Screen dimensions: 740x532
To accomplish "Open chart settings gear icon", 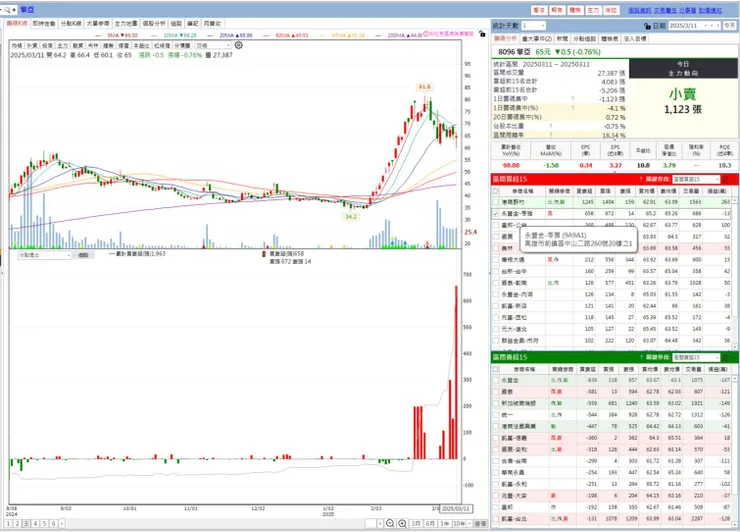I will click(x=239, y=45).
